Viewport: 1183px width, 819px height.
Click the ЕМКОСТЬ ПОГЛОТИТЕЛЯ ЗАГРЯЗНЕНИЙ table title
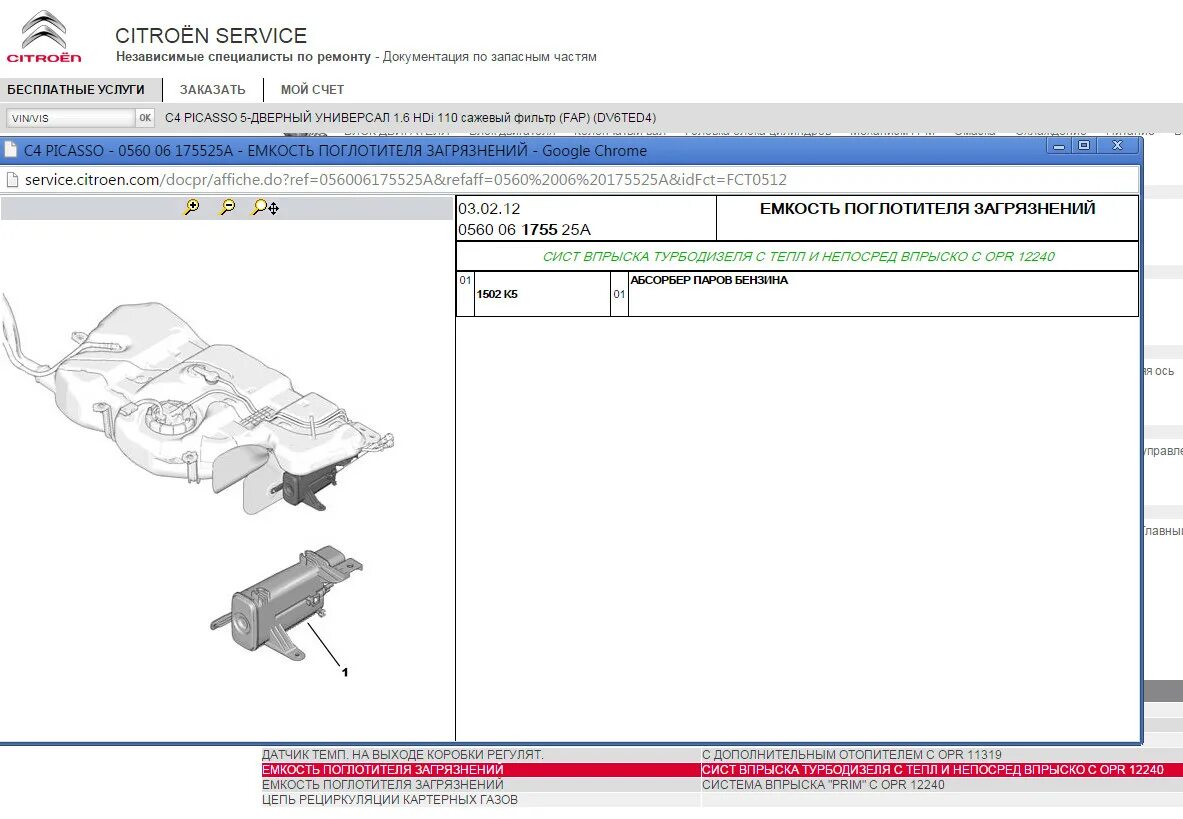(x=927, y=209)
